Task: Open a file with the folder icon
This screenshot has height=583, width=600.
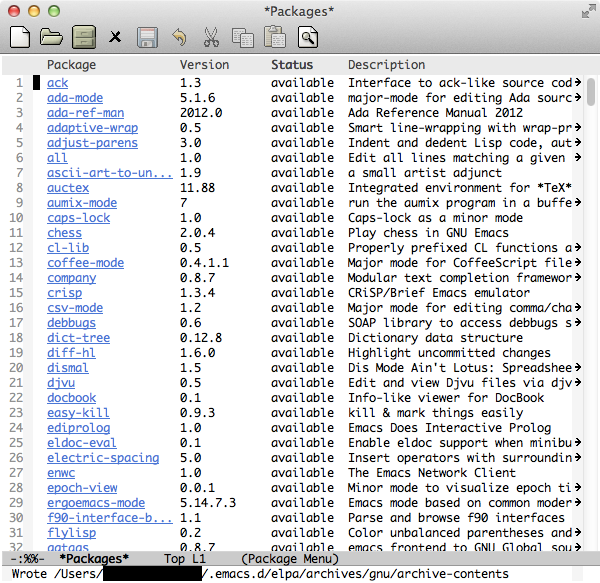Action: [x=51, y=37]
